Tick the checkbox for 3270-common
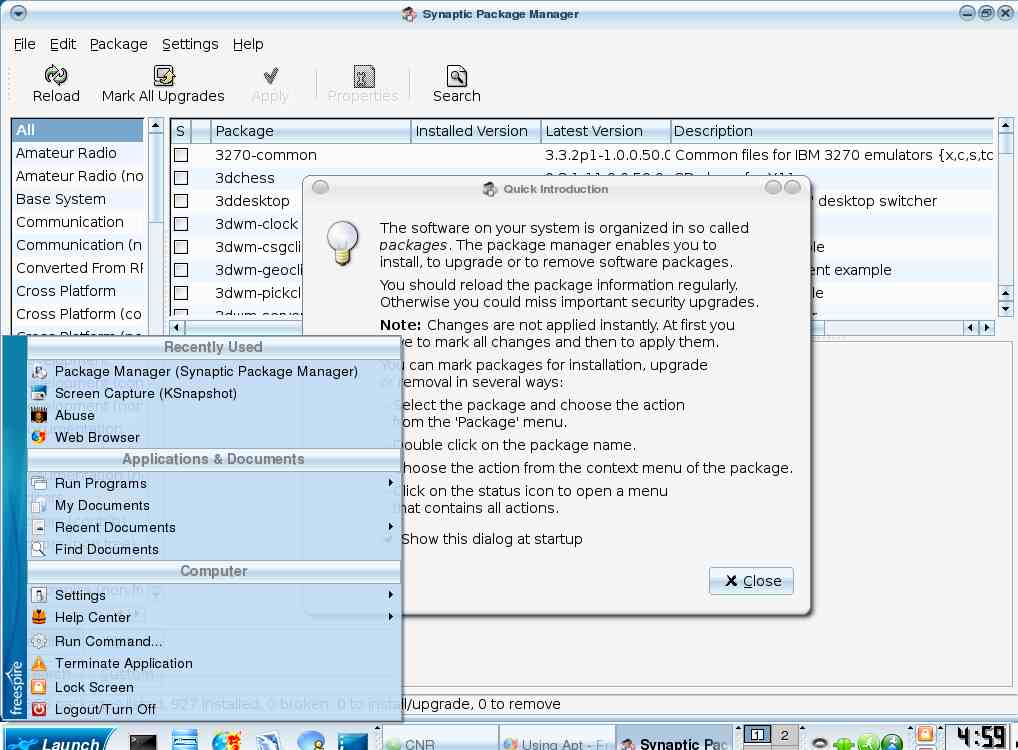This screenshot has height=750, width=1018. click(181, 155)
